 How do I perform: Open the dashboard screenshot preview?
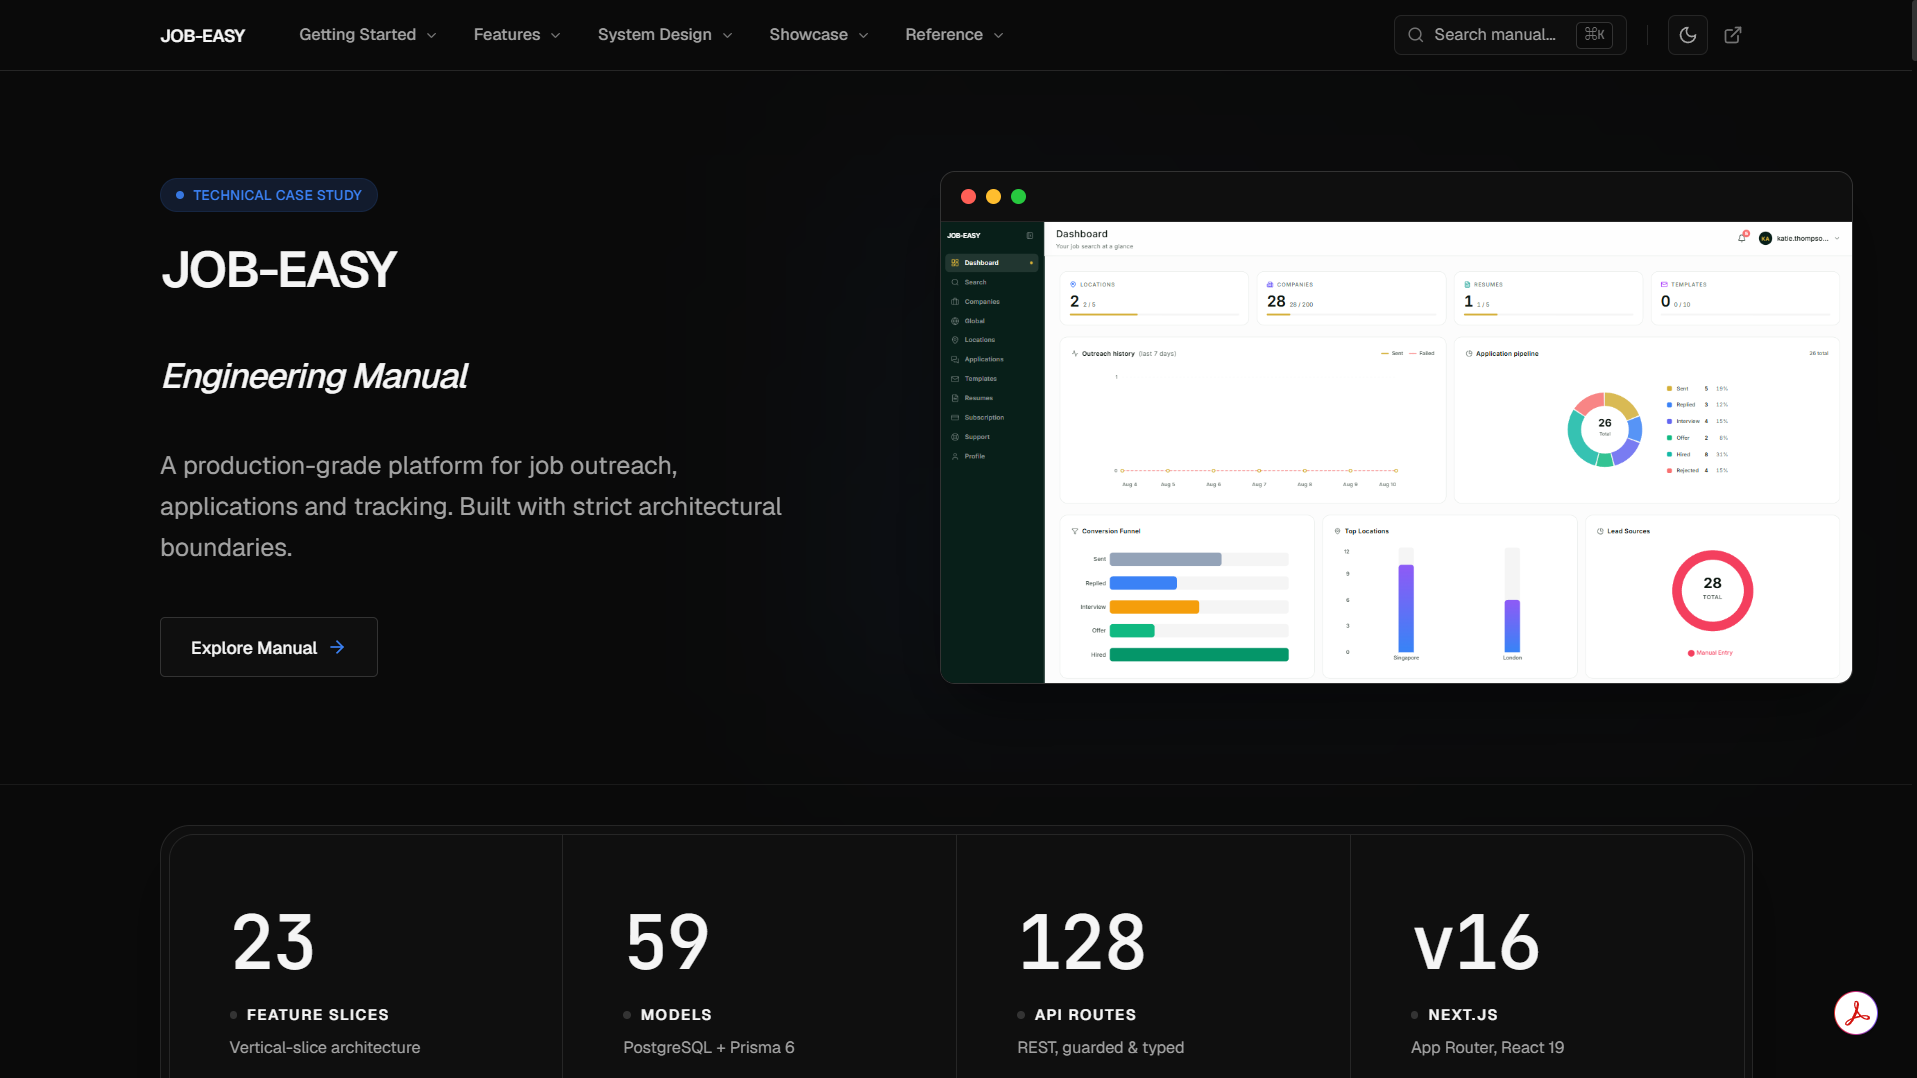coord(1396,427)
